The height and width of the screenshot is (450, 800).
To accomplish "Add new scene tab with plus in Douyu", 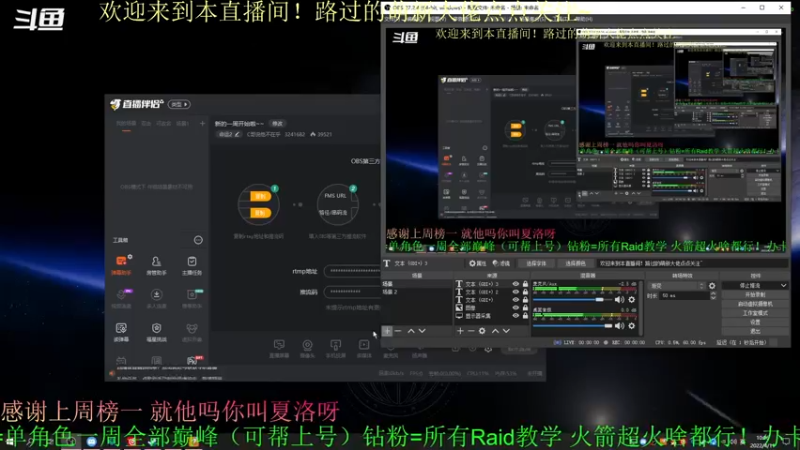I will pyautogui.click(x=202, y=123).
